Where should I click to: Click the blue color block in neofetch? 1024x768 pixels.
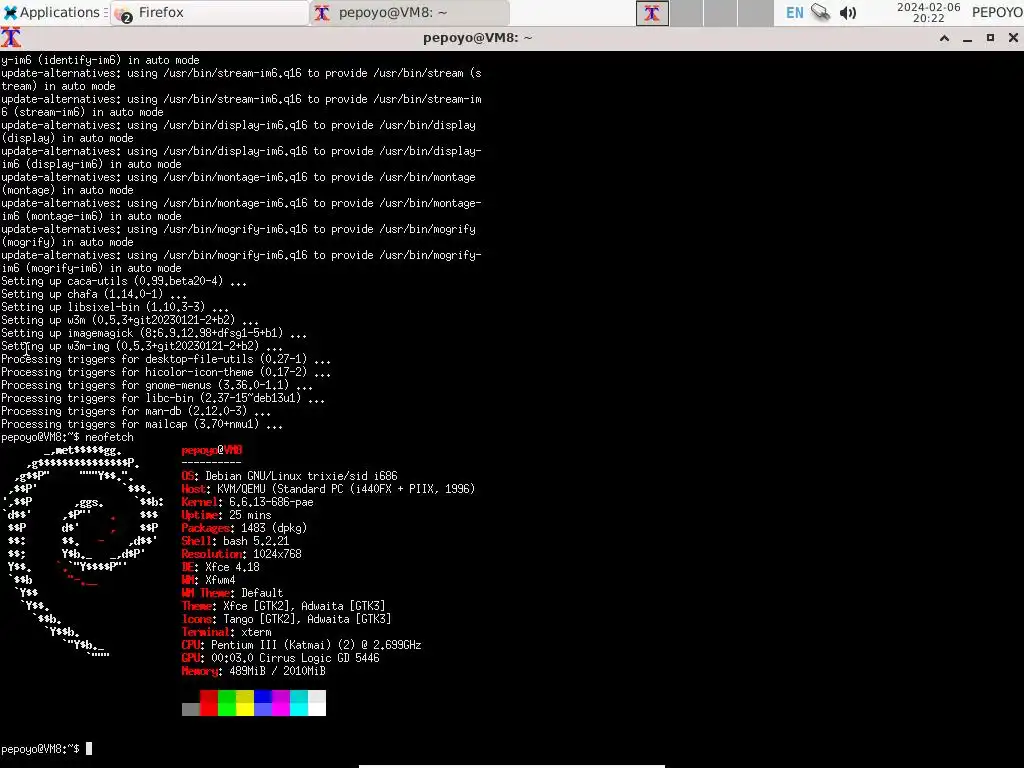[x=263, y=703]
